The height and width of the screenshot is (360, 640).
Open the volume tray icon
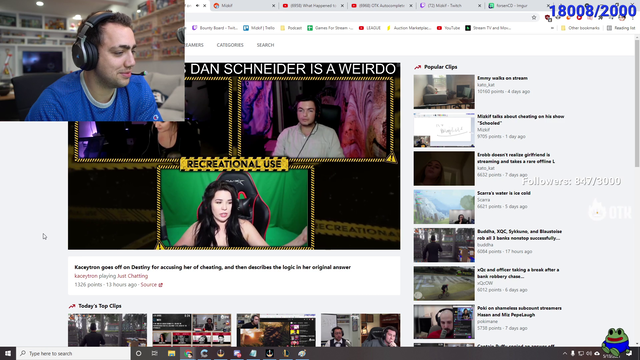point(589,353)
